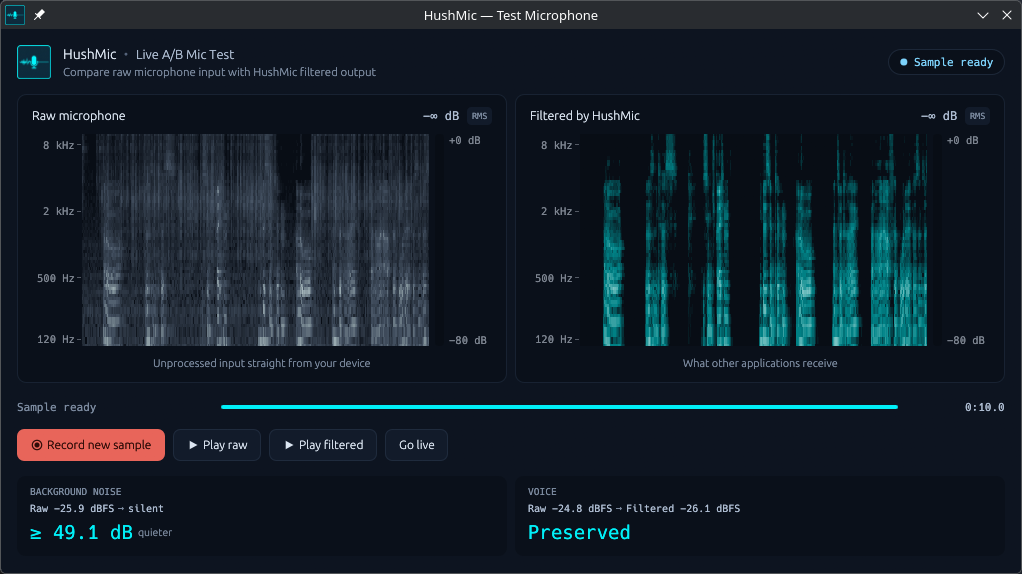Click 'Raw −24.8 dBFS → Filtered −26.1 dBFS' text
Screen dimensions: 1022x574
coord(634,508)
